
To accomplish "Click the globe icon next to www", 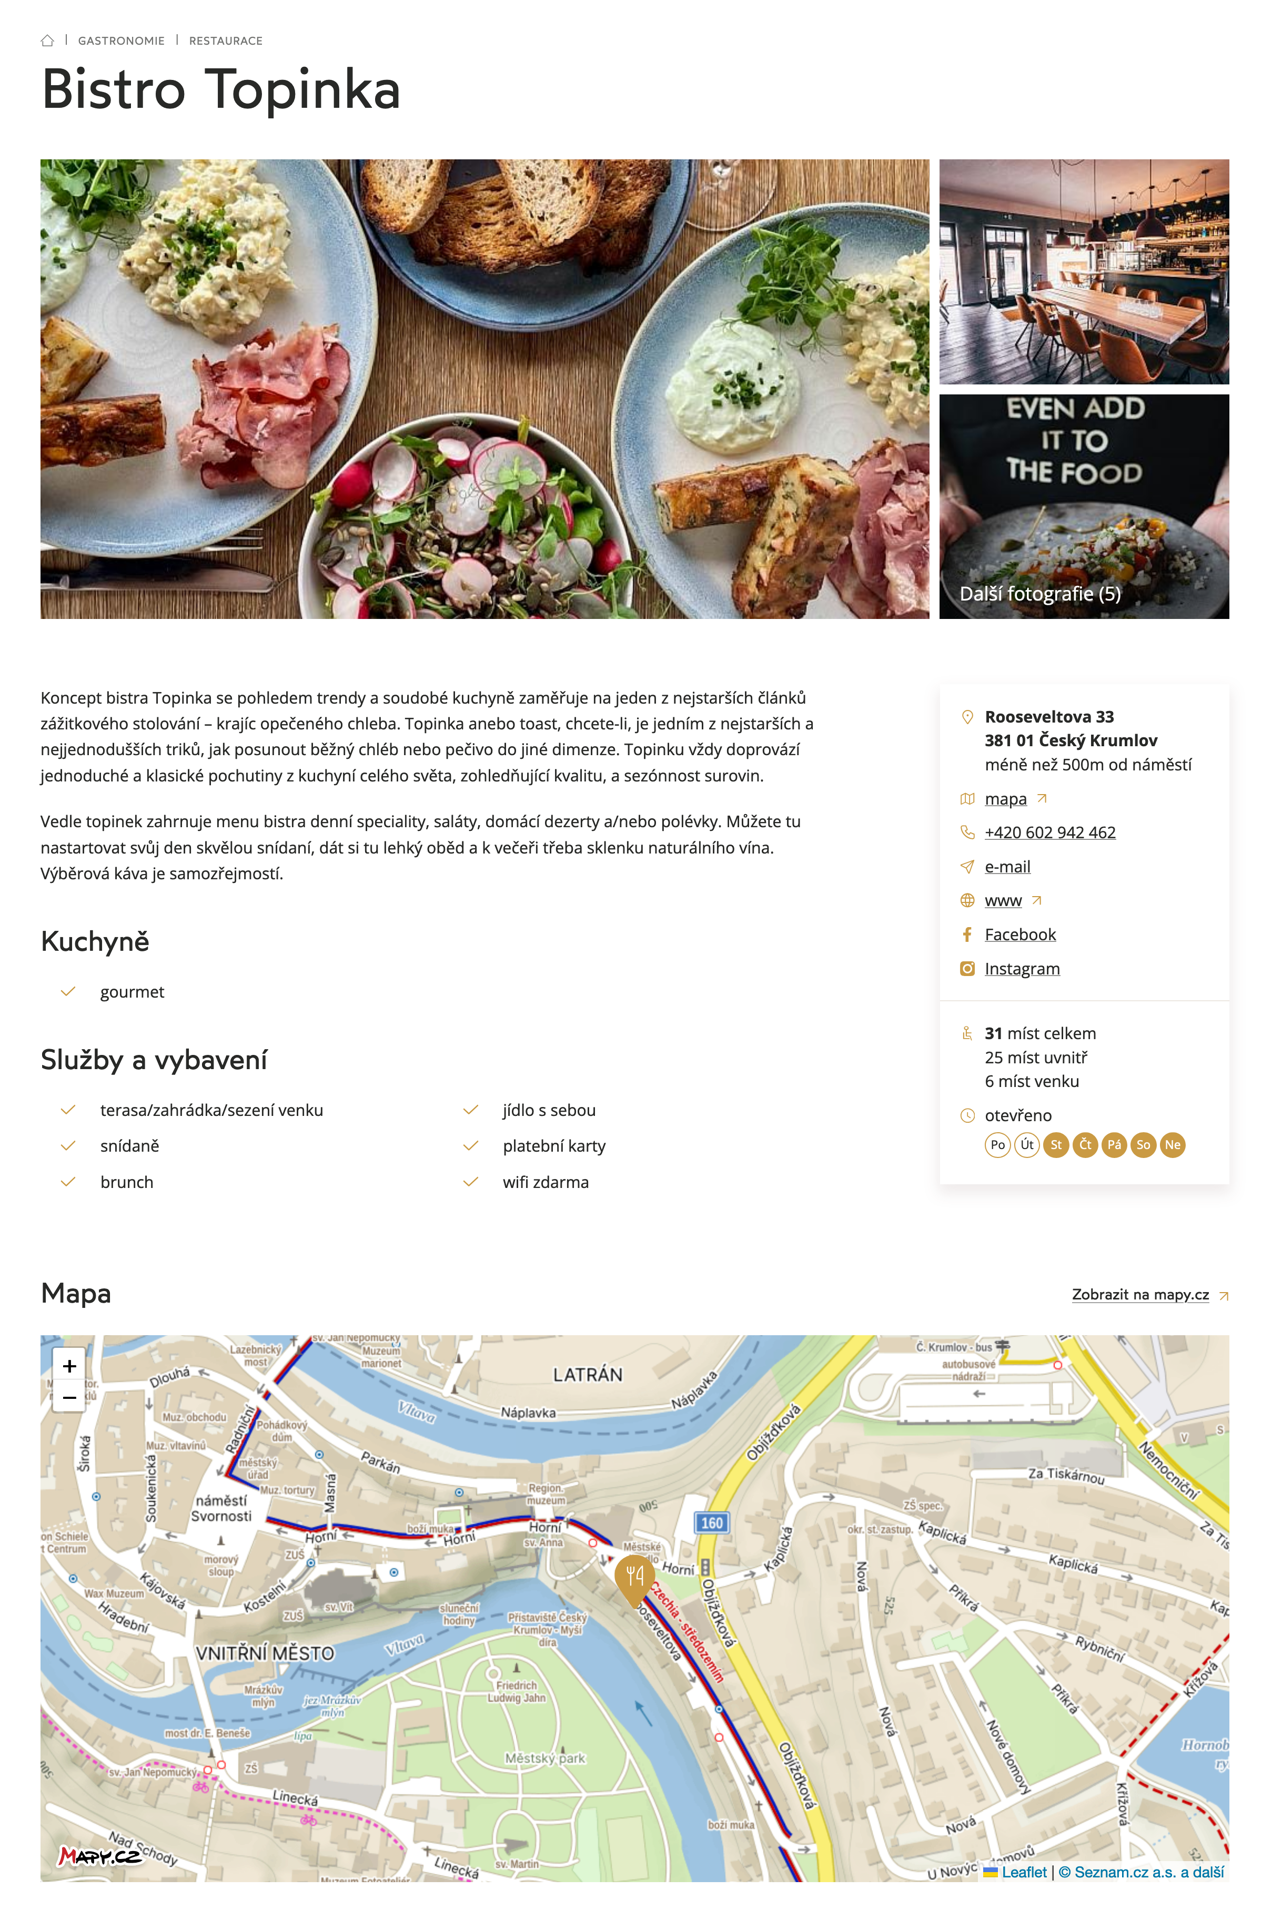I will click(967, 900).
